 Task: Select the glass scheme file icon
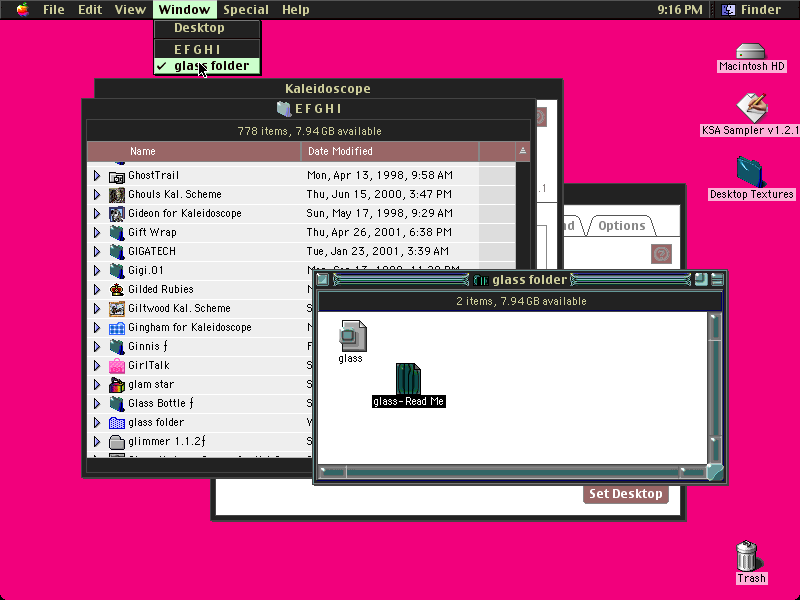tap(353, 336)
